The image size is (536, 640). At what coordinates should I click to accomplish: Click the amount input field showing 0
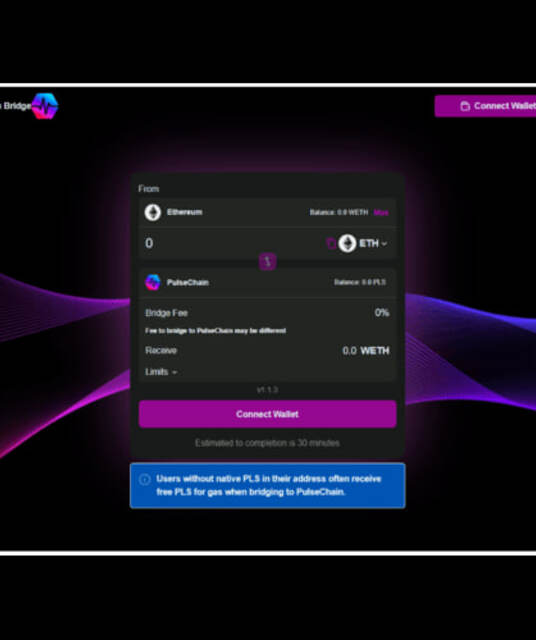pos(233,243)
